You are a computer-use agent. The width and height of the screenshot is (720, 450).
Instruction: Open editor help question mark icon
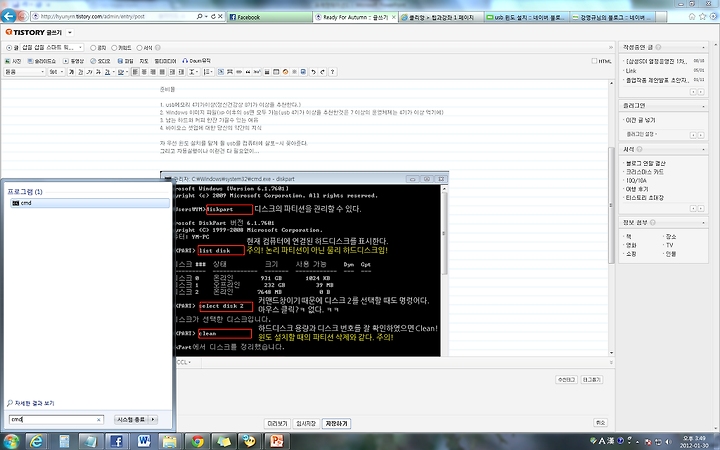click(x=332, y=72)
